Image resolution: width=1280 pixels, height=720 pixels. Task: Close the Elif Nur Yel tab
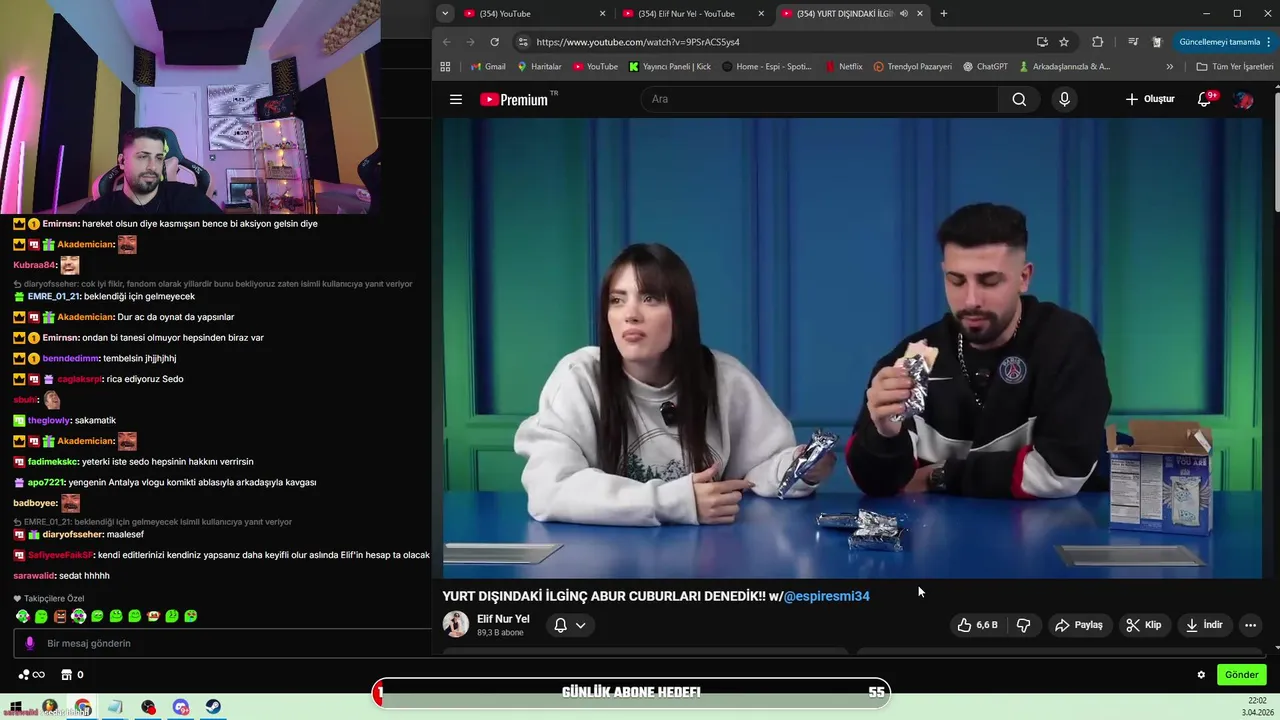coord(761,13)
